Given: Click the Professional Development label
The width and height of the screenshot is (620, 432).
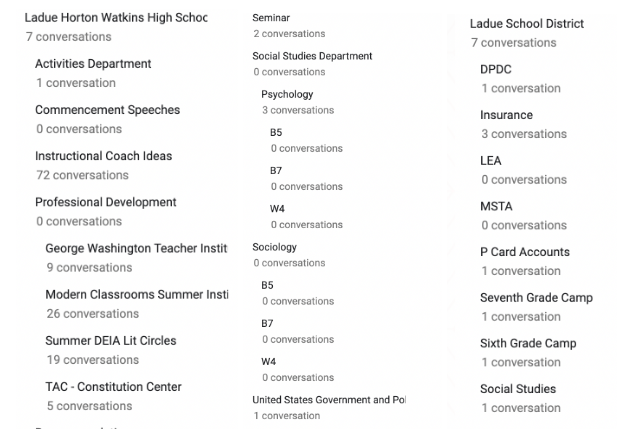Looking at the screenshot, I should pos(106,202).
